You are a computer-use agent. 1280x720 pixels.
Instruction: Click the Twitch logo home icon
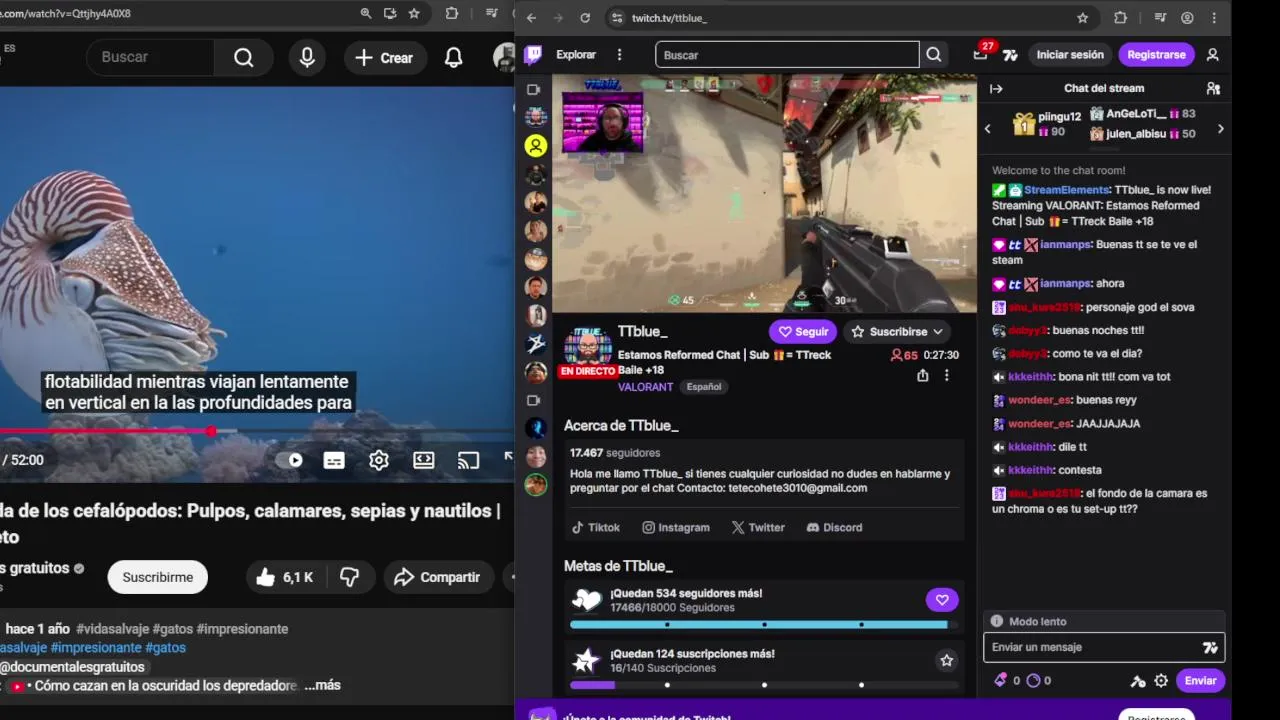click(535, 55)
